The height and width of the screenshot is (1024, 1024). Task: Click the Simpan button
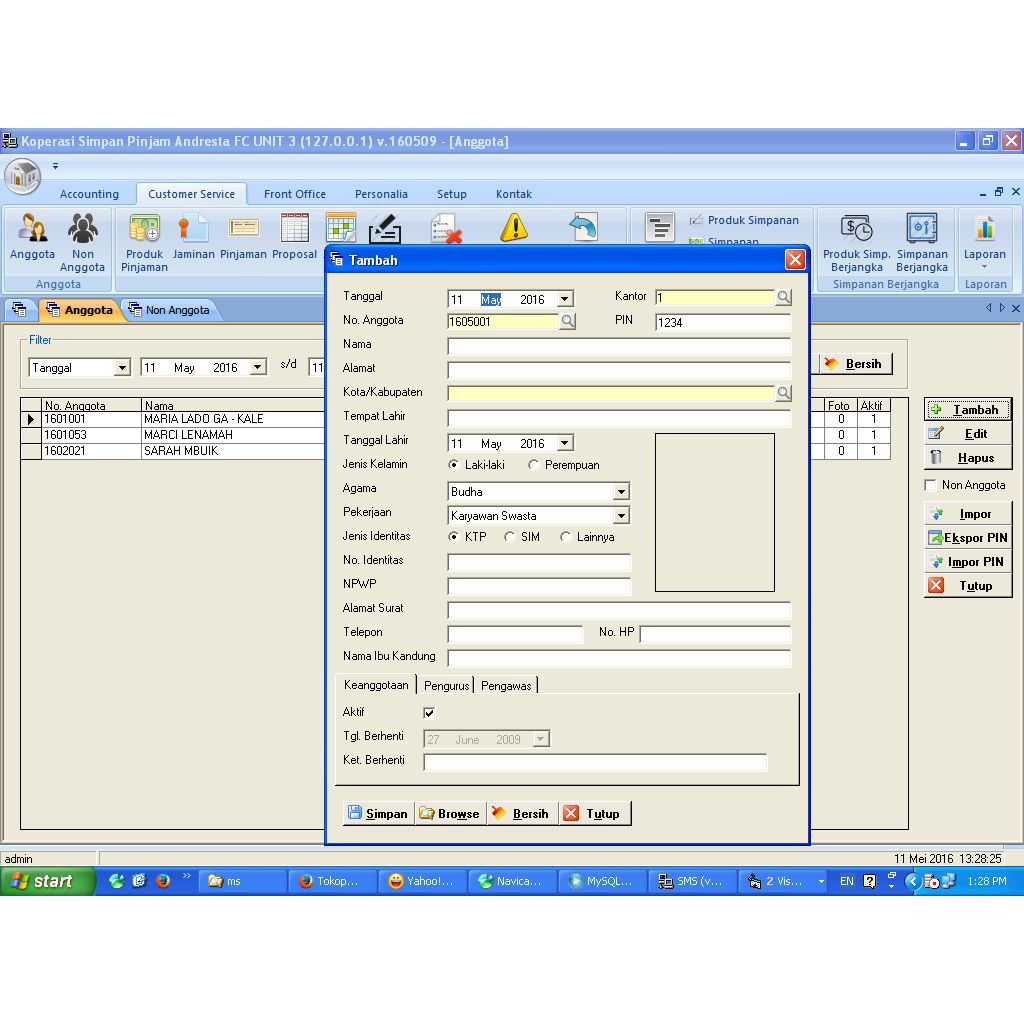(378, 814)
